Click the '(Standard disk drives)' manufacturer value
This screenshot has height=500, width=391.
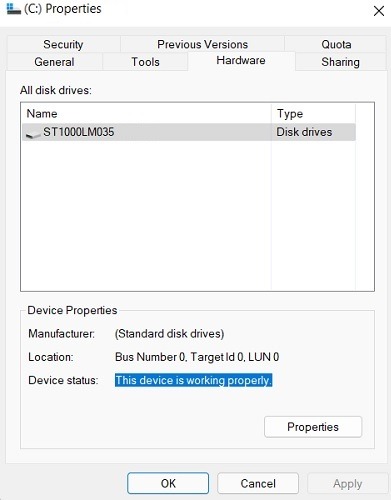[169, 334]
